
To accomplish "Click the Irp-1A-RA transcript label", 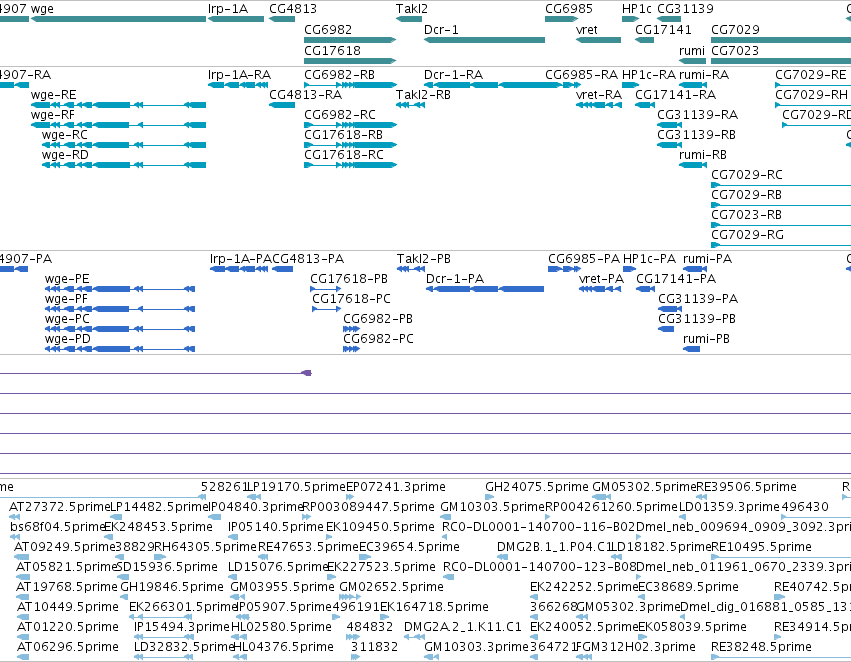I will coord(239,74).
